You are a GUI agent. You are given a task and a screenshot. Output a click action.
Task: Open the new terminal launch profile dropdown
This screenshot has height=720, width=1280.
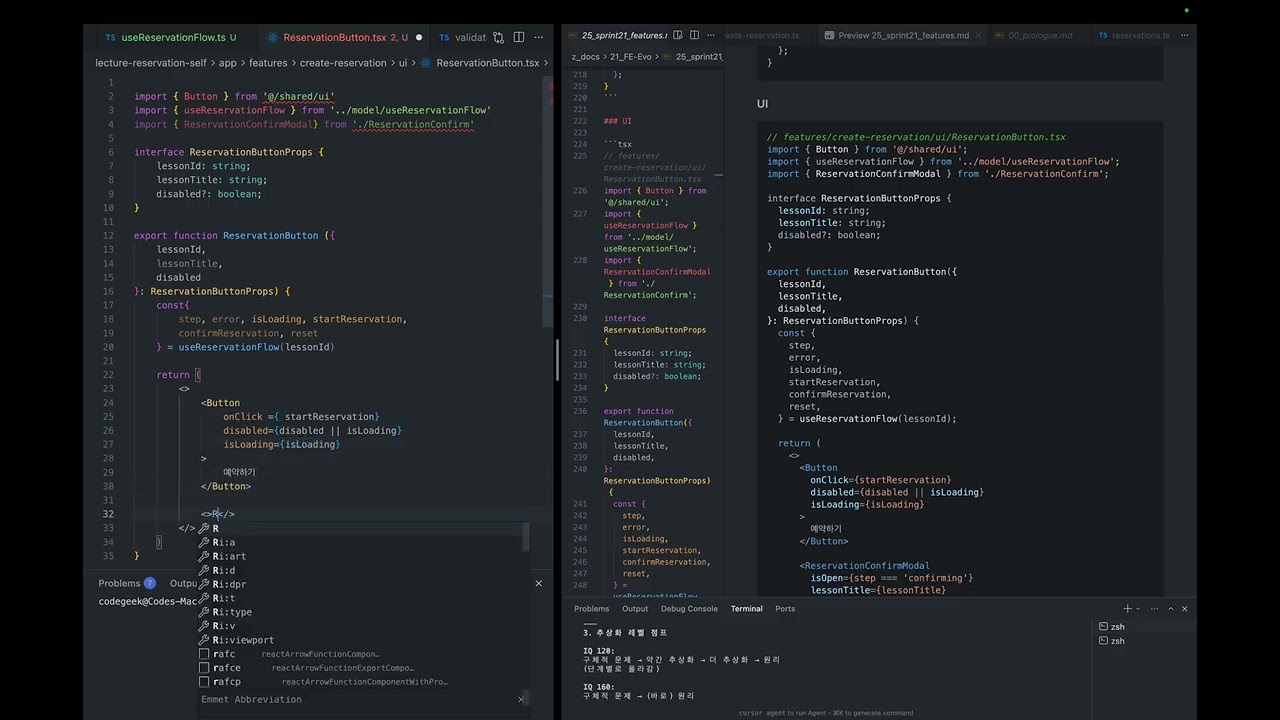(x=1137, y=608)
